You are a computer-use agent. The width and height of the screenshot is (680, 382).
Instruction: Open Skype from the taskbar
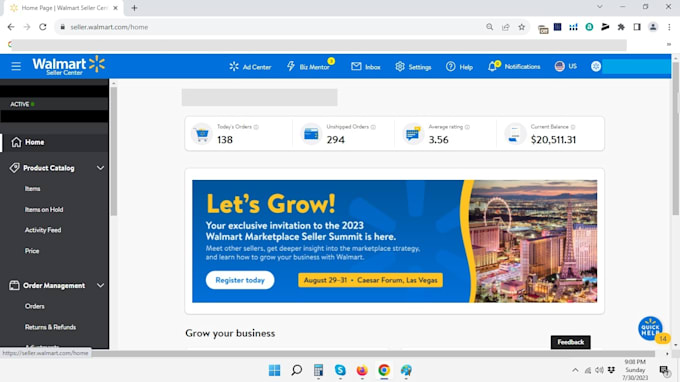[x=340, y=370]
